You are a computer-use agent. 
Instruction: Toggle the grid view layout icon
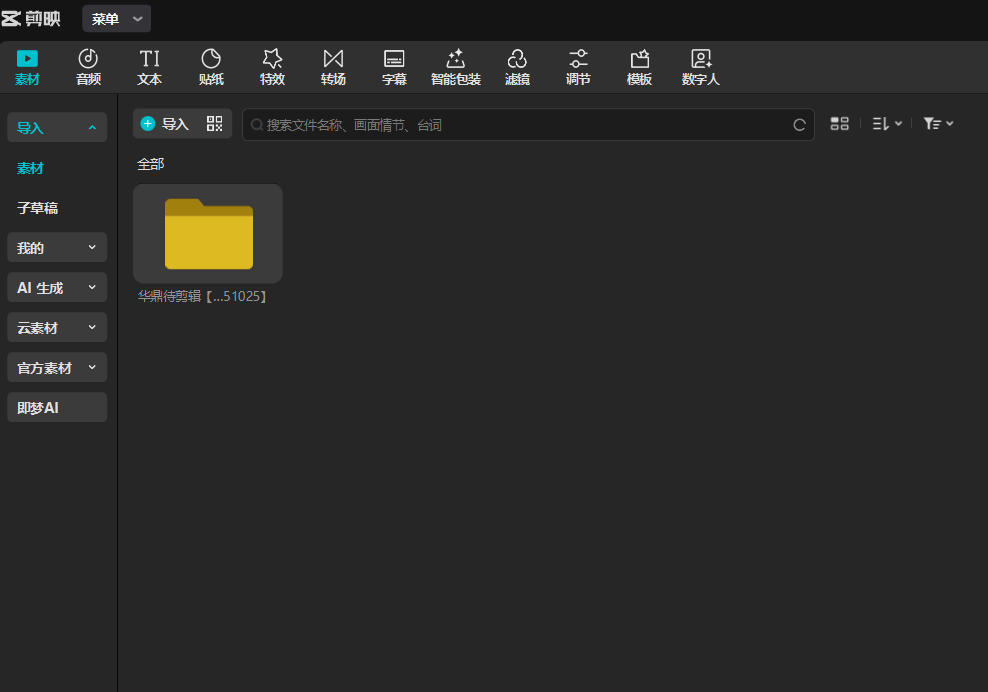coord(839,124)
